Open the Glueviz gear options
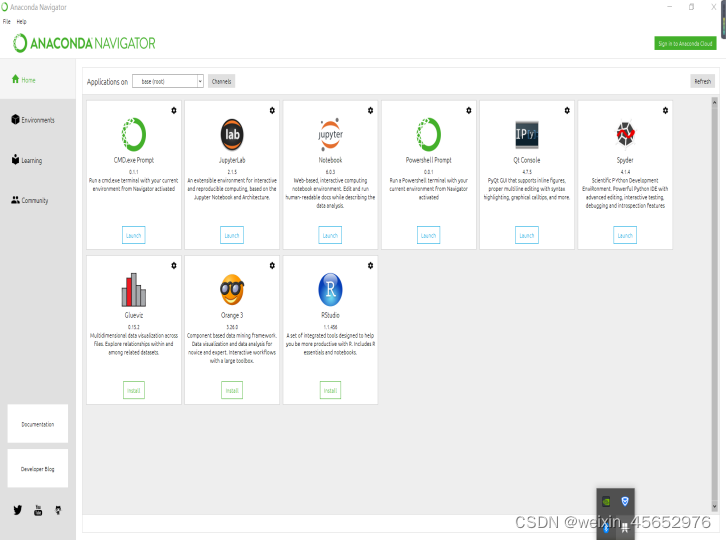Image resolution: width=726 pixels, height=540 pixels. [174, 265]
